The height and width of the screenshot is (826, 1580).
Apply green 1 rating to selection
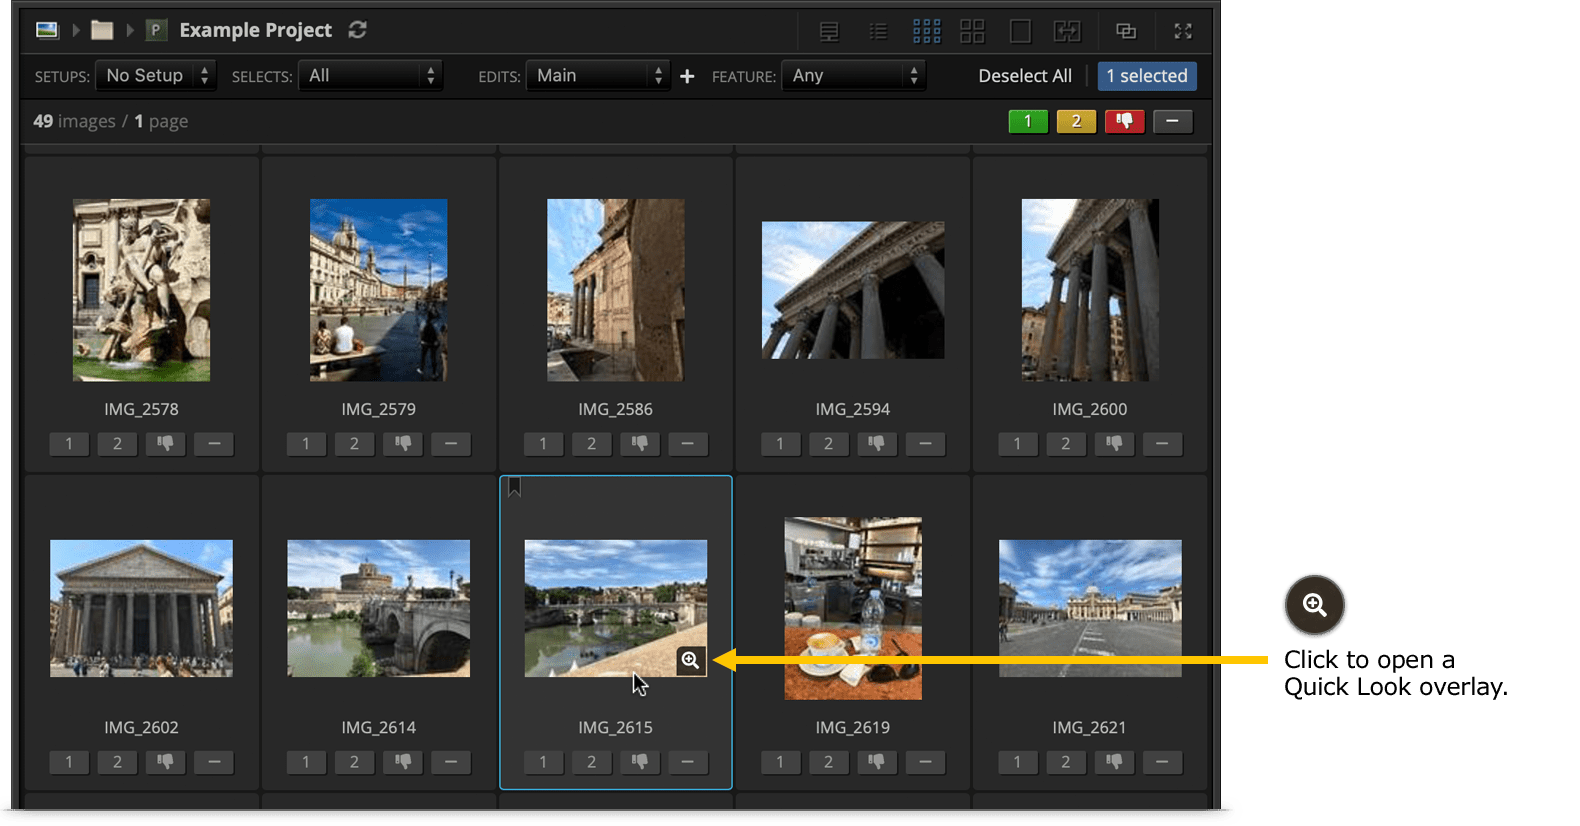click(x=1028, y=122)
